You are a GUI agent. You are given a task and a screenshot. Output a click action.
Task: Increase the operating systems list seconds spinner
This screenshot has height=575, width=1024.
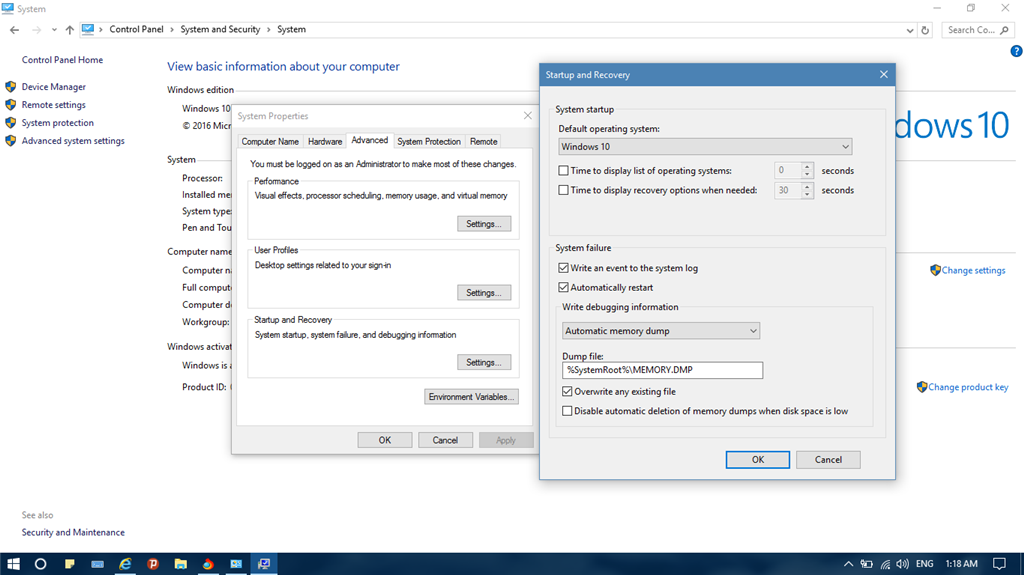[x=807, y=167]
